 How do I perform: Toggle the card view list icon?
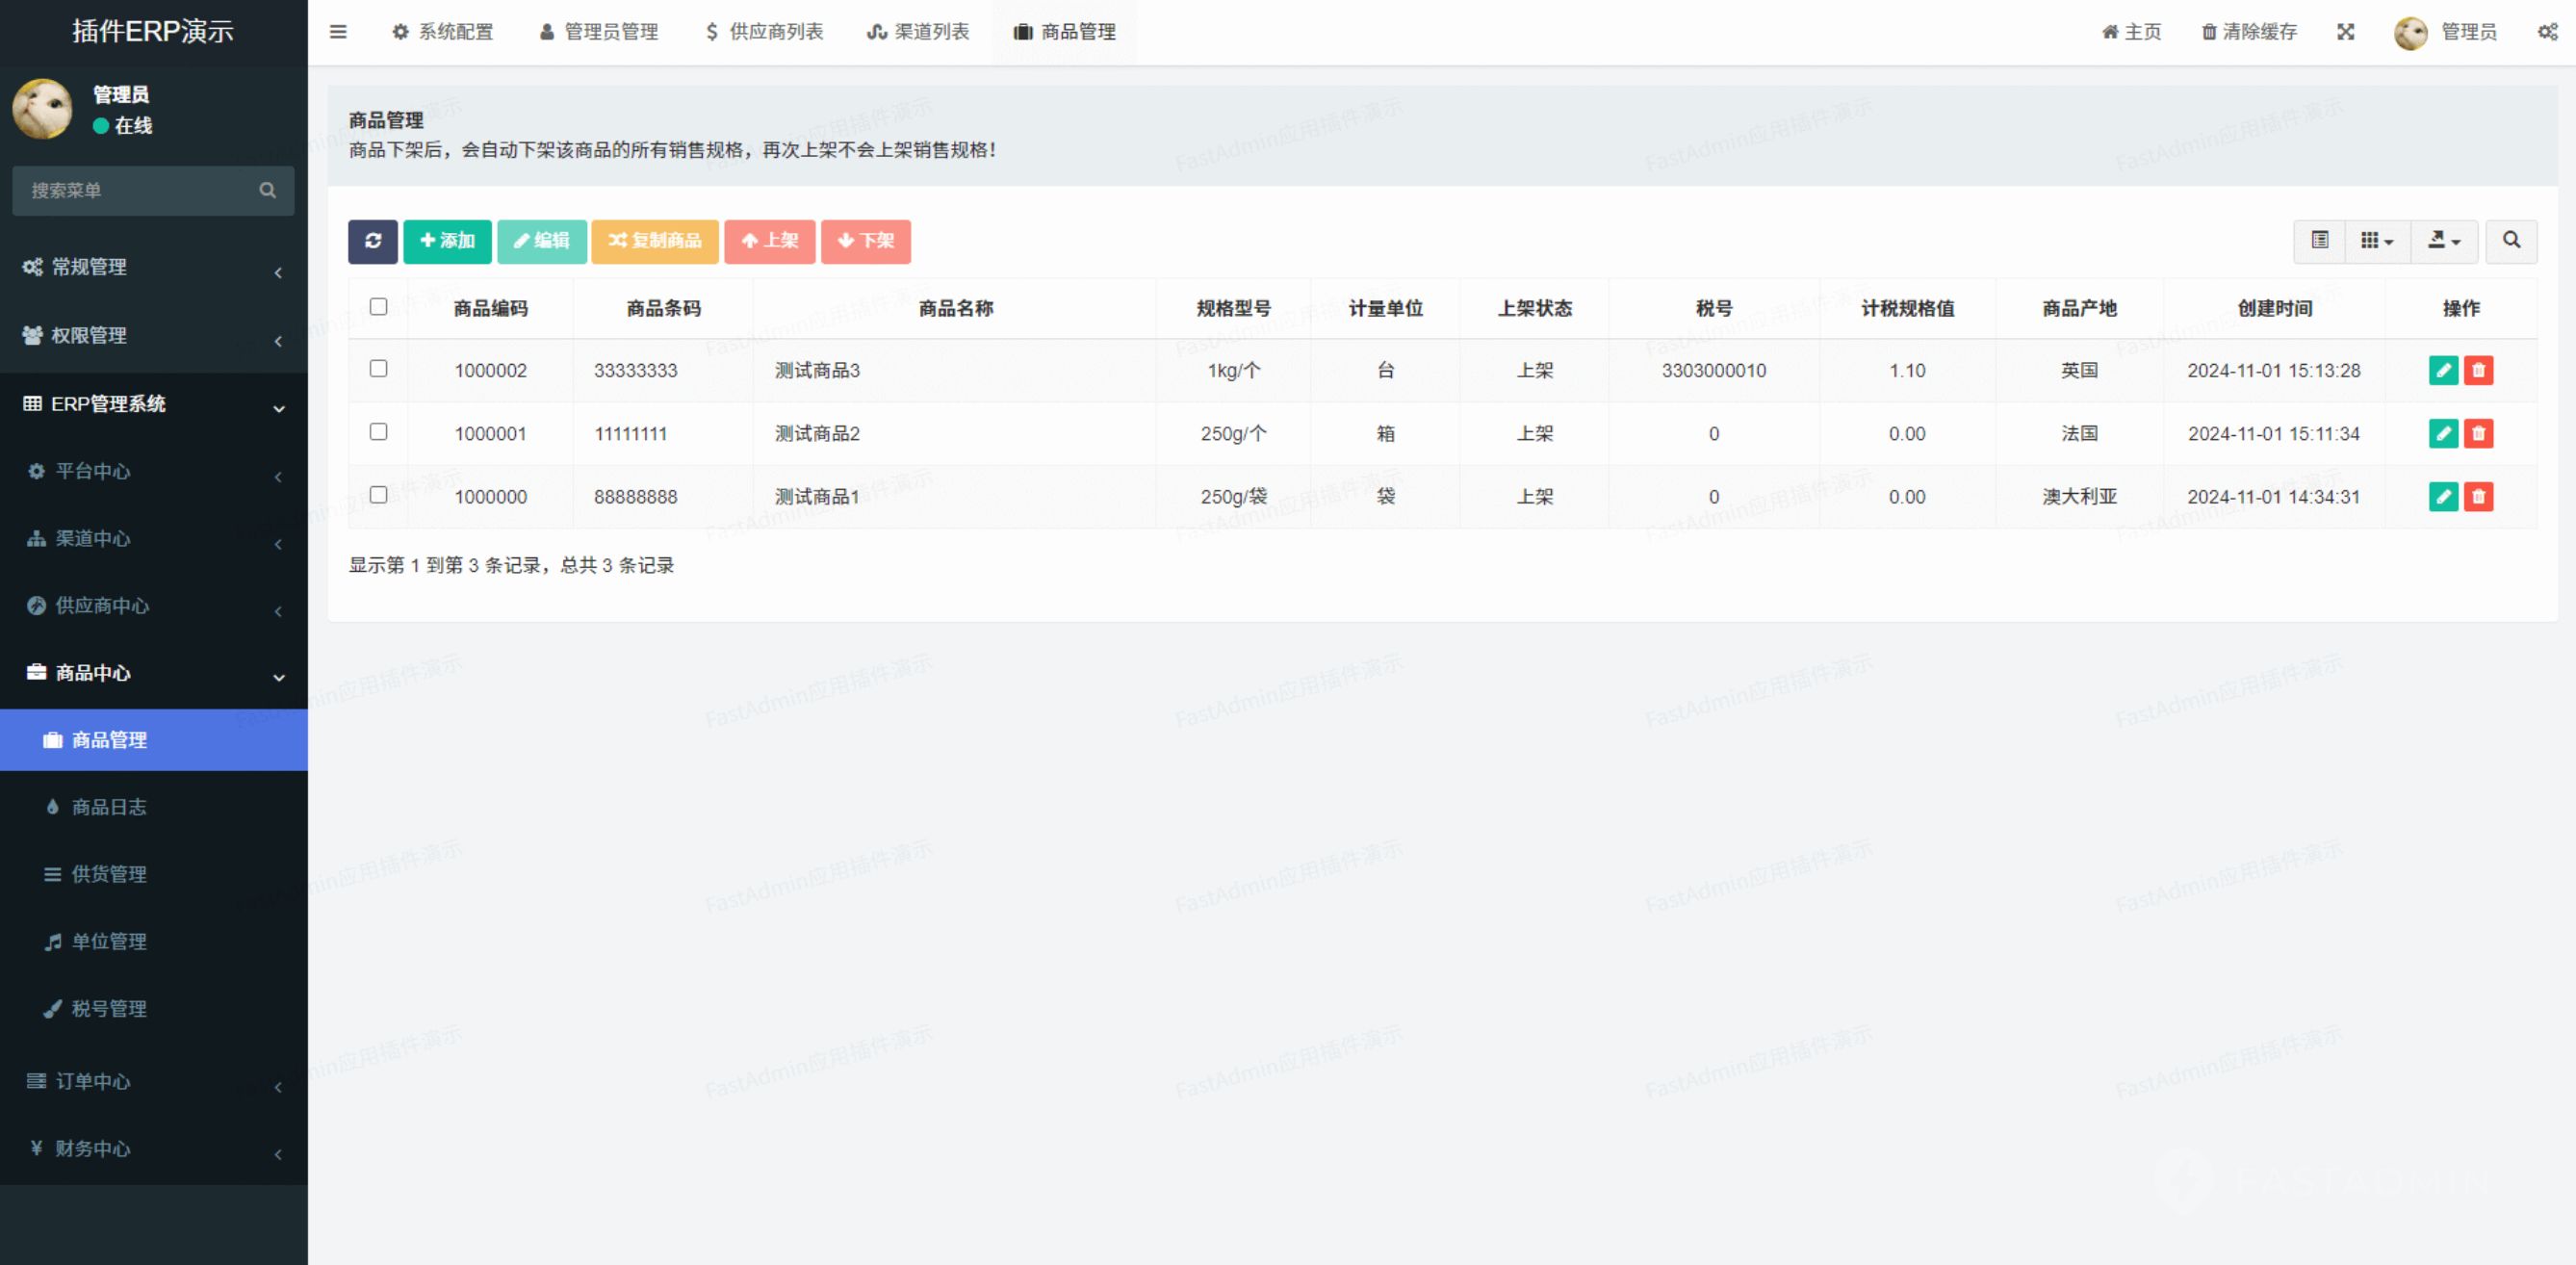tap(2319, 241)
